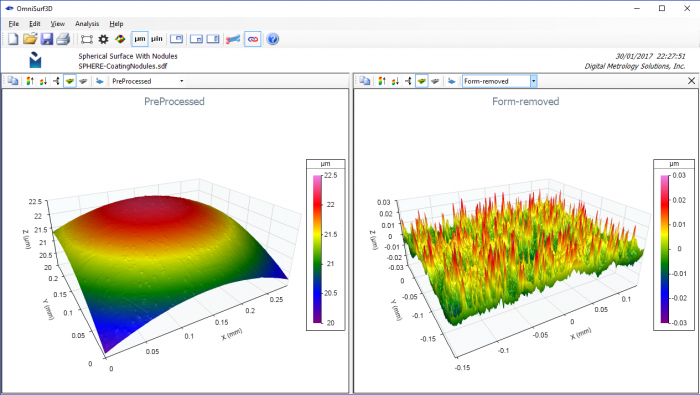Image resolution: width=700 pixels, height=395 pixels.
Task: Open help via the blue question icon
Action: [273, 39]
